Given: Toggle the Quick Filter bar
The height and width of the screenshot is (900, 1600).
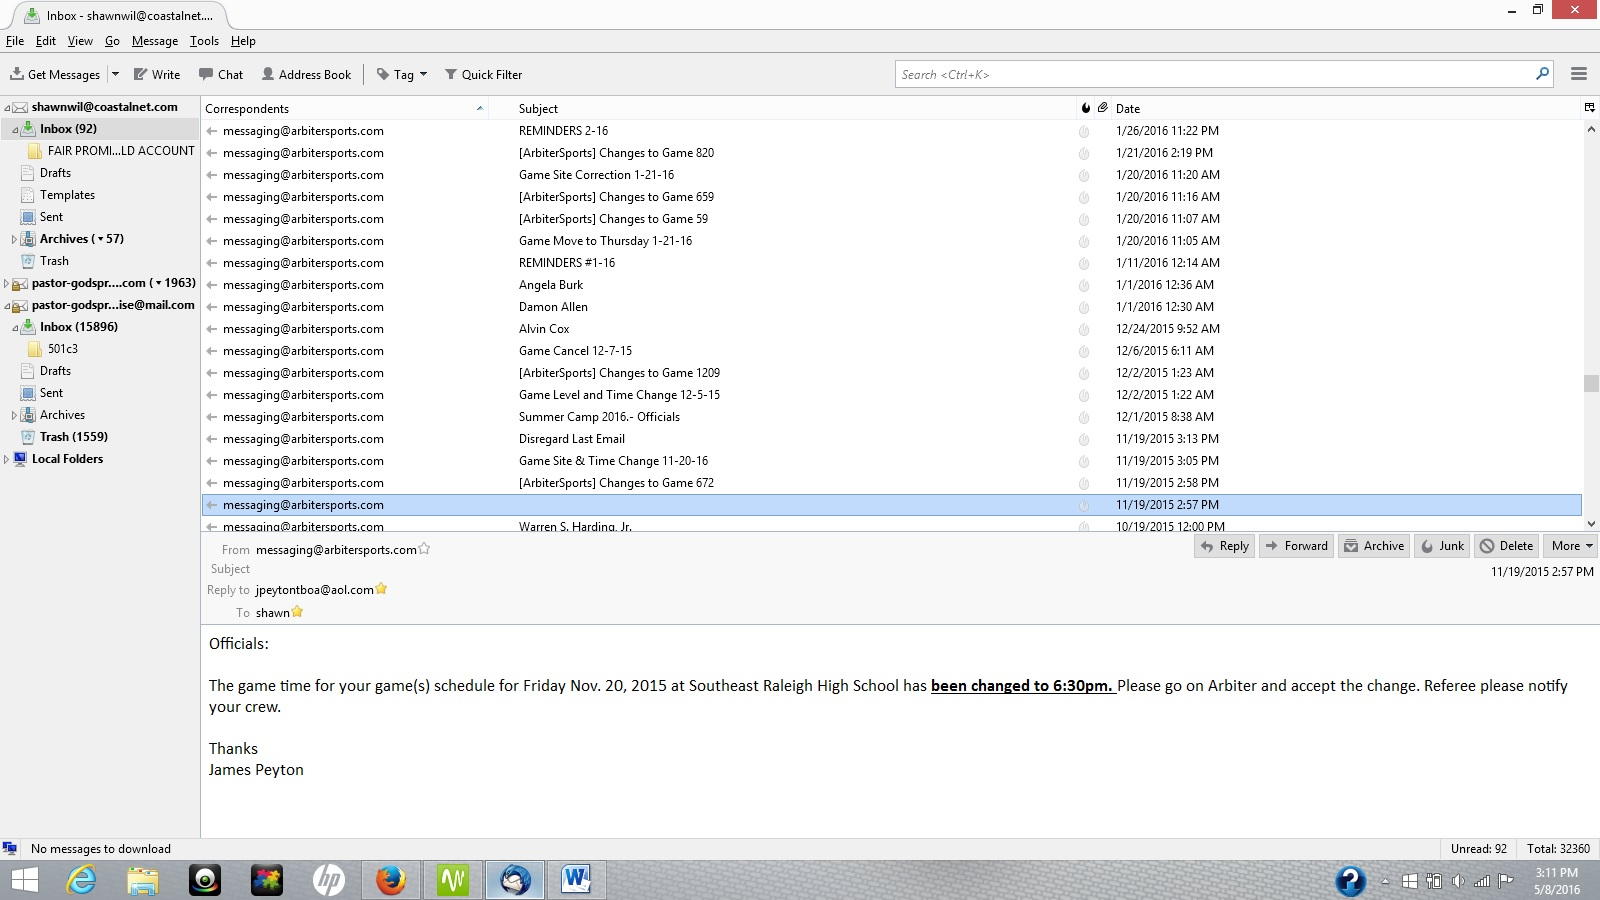Looking at the screenshot, I should pyautogui.click(x=483, y=75).
